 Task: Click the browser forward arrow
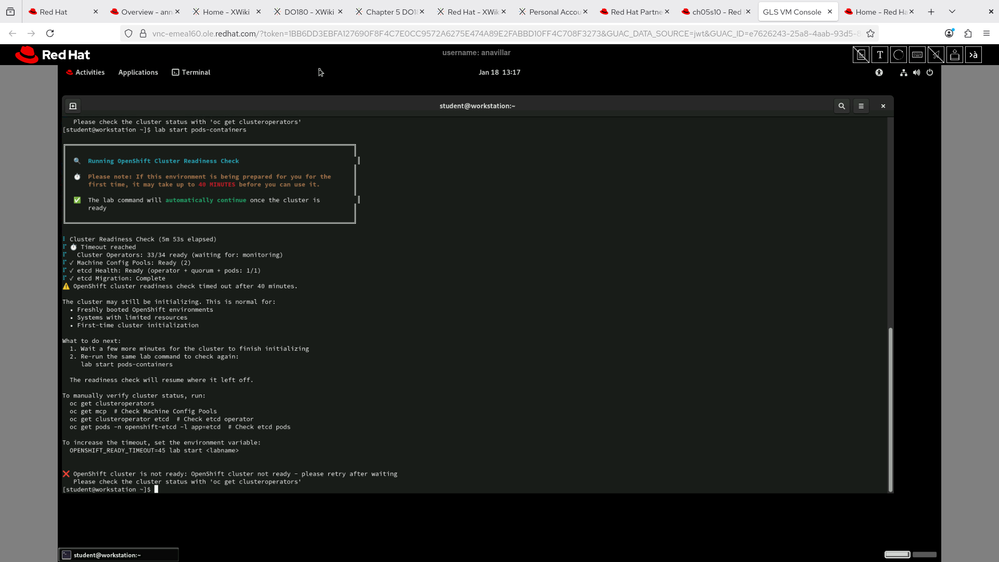[x=31, y=33]
